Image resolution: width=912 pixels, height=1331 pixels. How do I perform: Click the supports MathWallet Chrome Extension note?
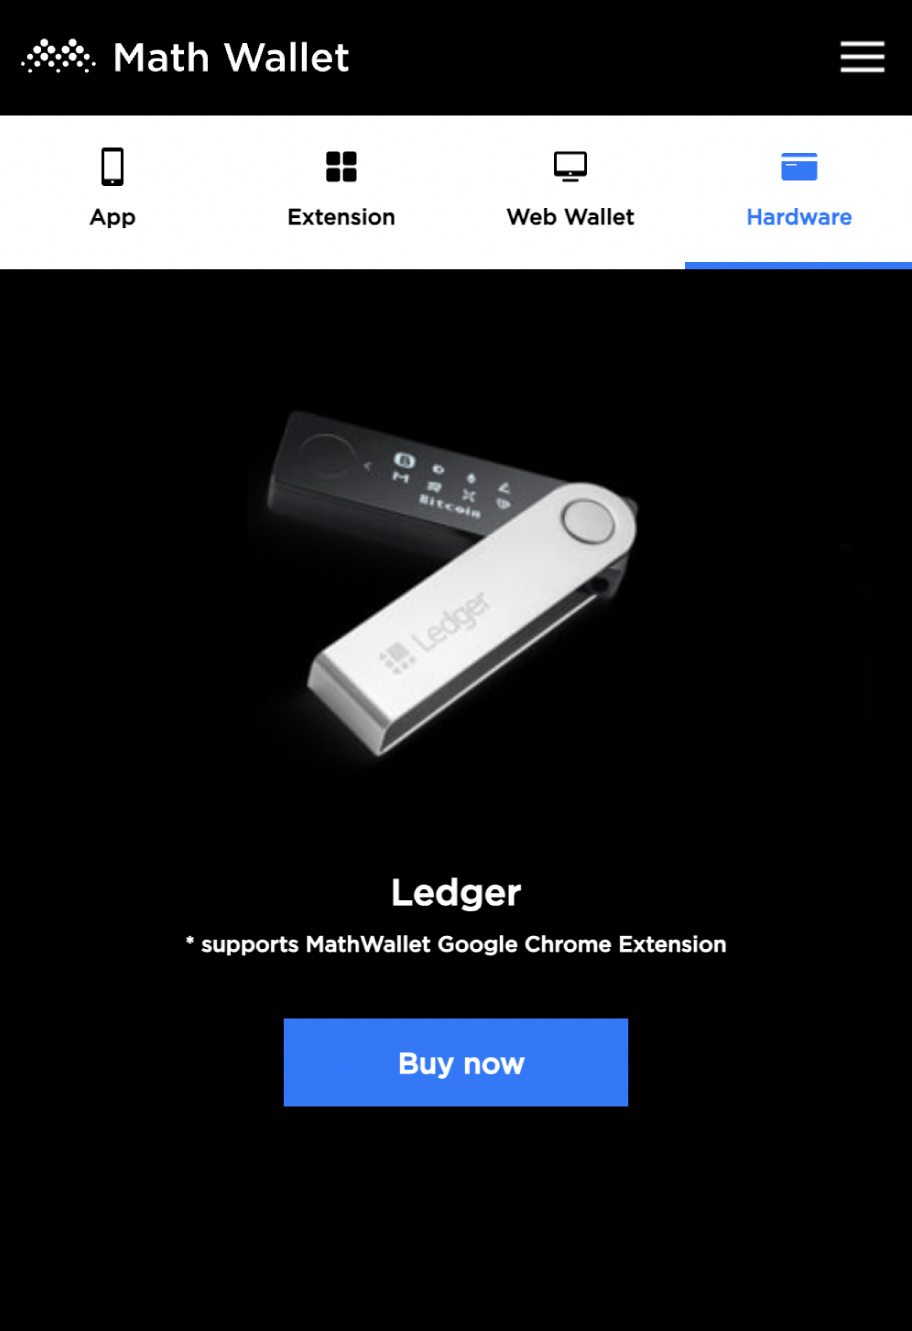[456, 944]
